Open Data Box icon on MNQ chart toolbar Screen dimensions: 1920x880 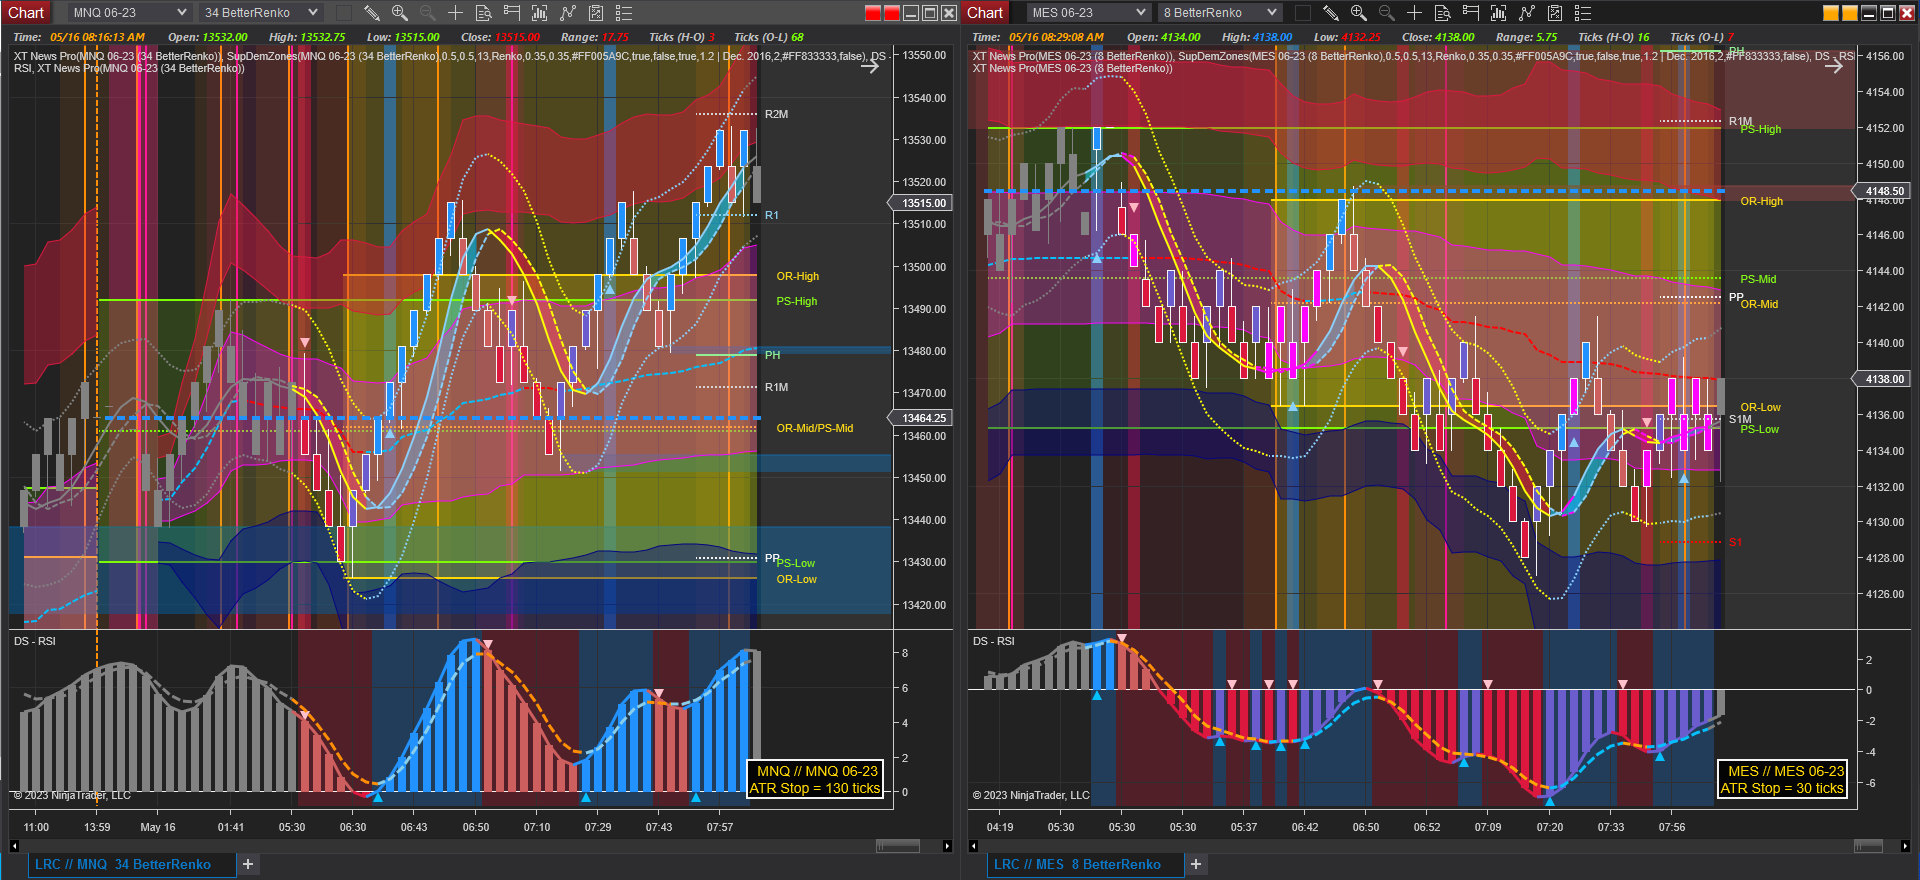(x=483, y=13)
